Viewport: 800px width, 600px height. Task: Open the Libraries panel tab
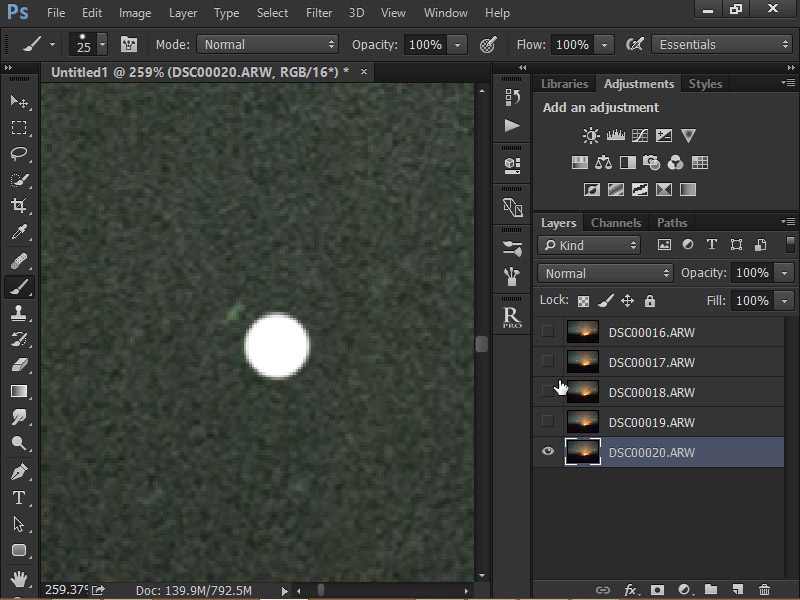tap(565, 84)
